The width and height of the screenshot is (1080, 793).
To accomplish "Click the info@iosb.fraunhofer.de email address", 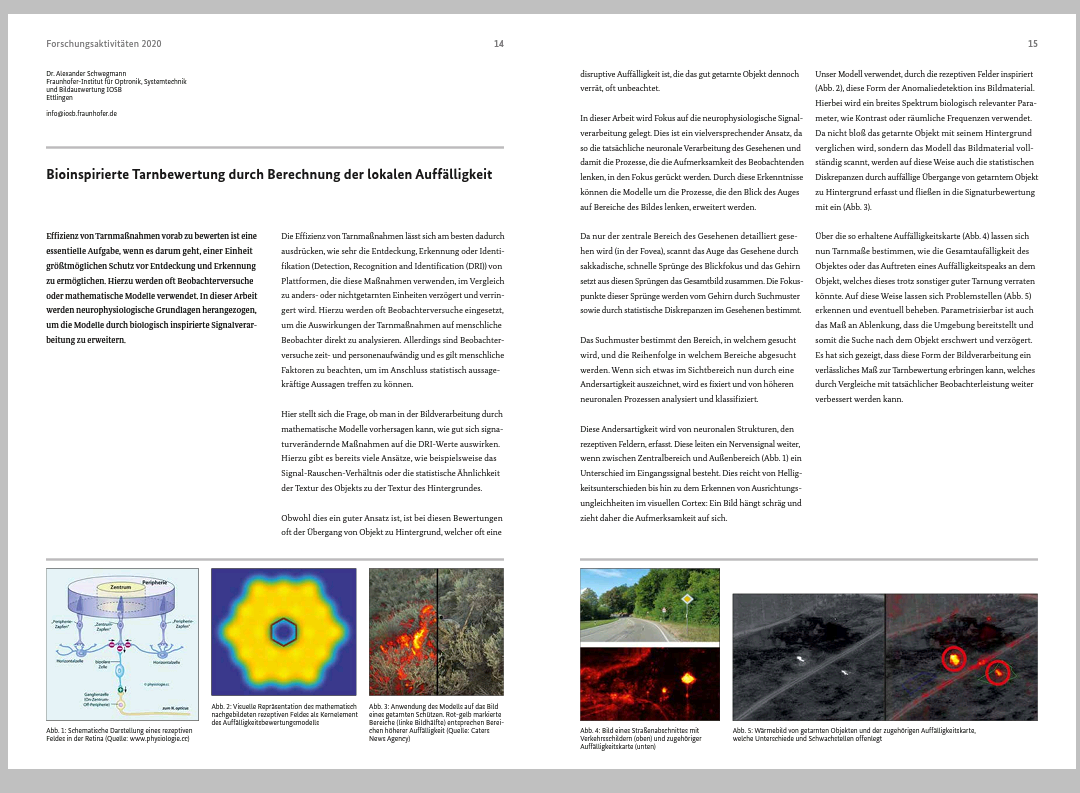I will pos(81,114).
